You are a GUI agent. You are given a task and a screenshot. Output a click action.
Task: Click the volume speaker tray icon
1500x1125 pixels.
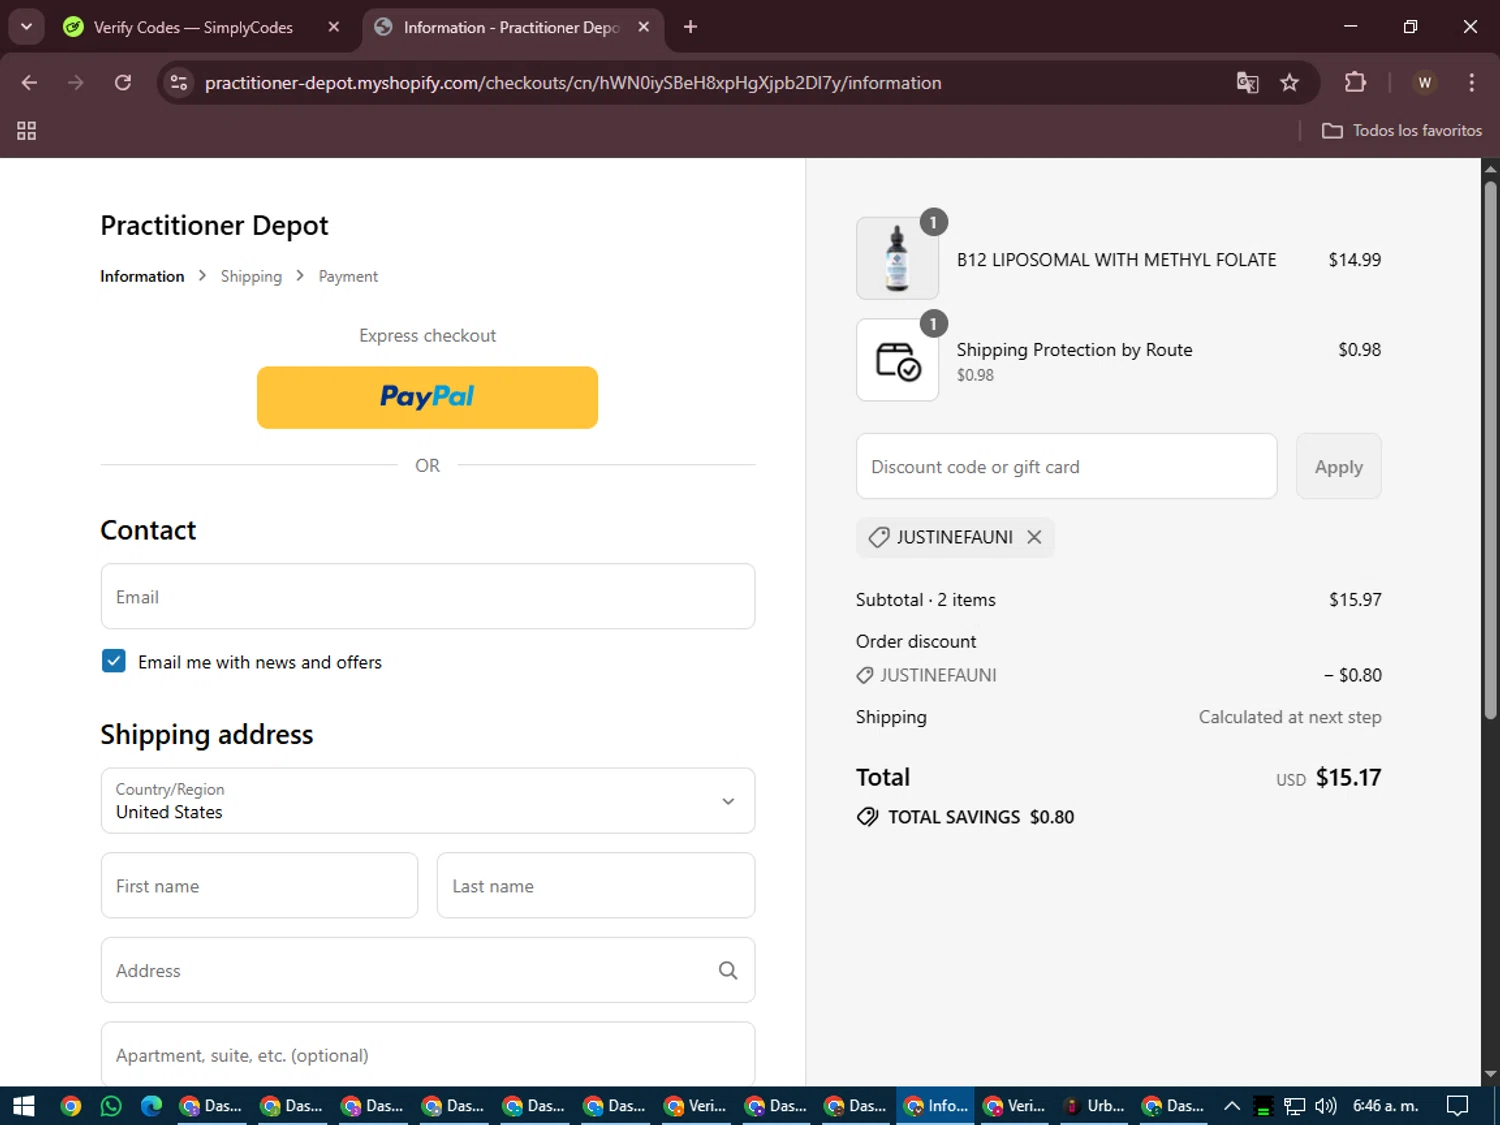1326,1106
